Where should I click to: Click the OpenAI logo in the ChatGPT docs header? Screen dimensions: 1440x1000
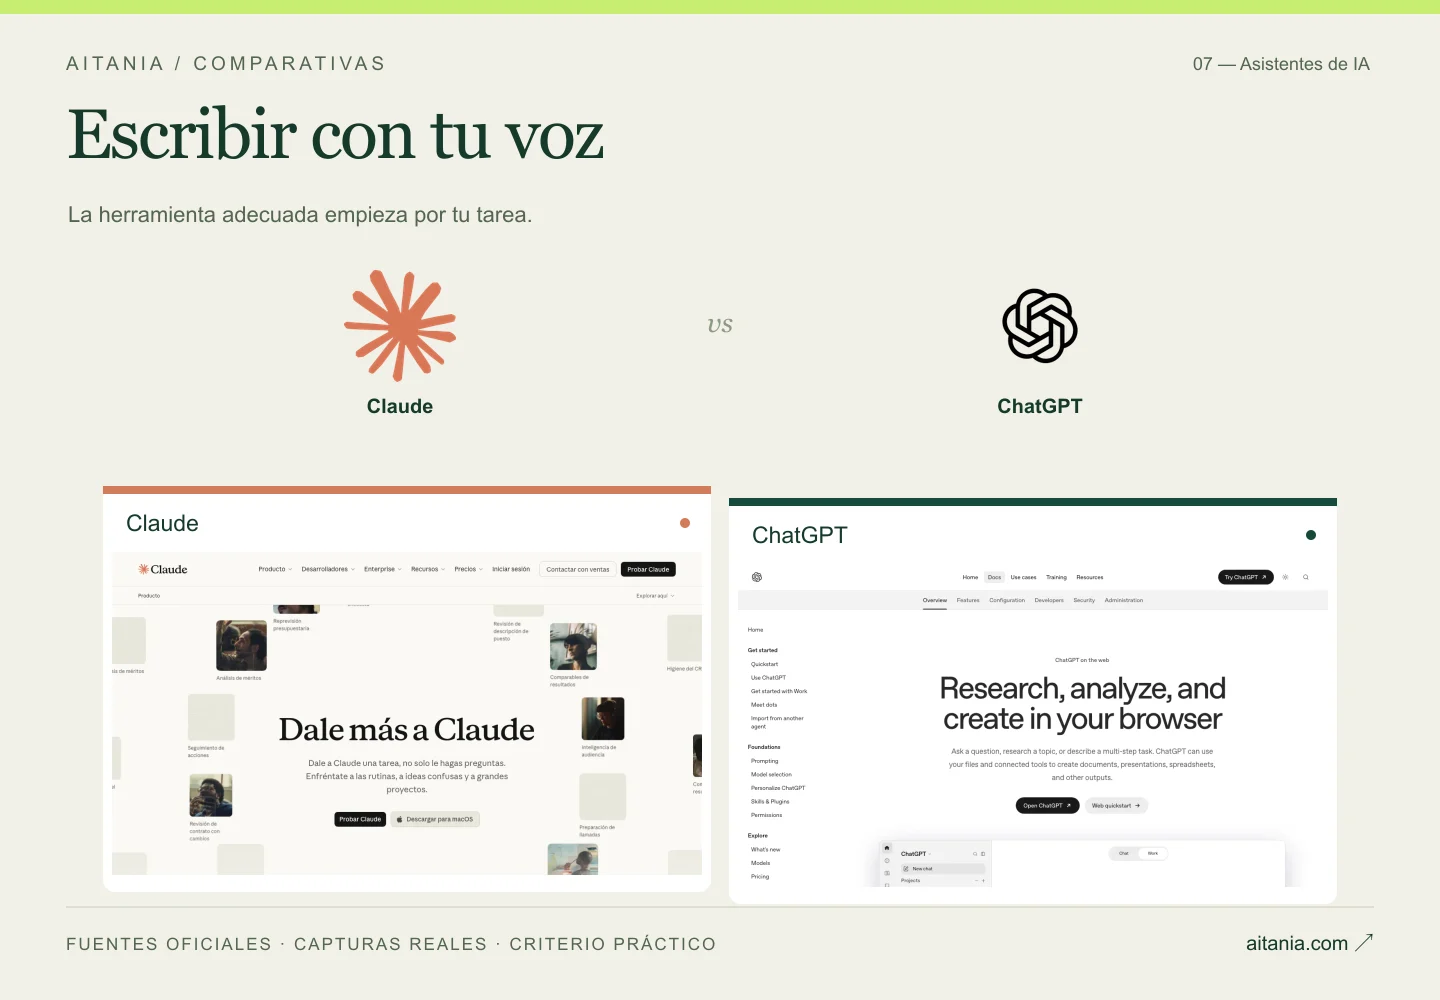757,577
